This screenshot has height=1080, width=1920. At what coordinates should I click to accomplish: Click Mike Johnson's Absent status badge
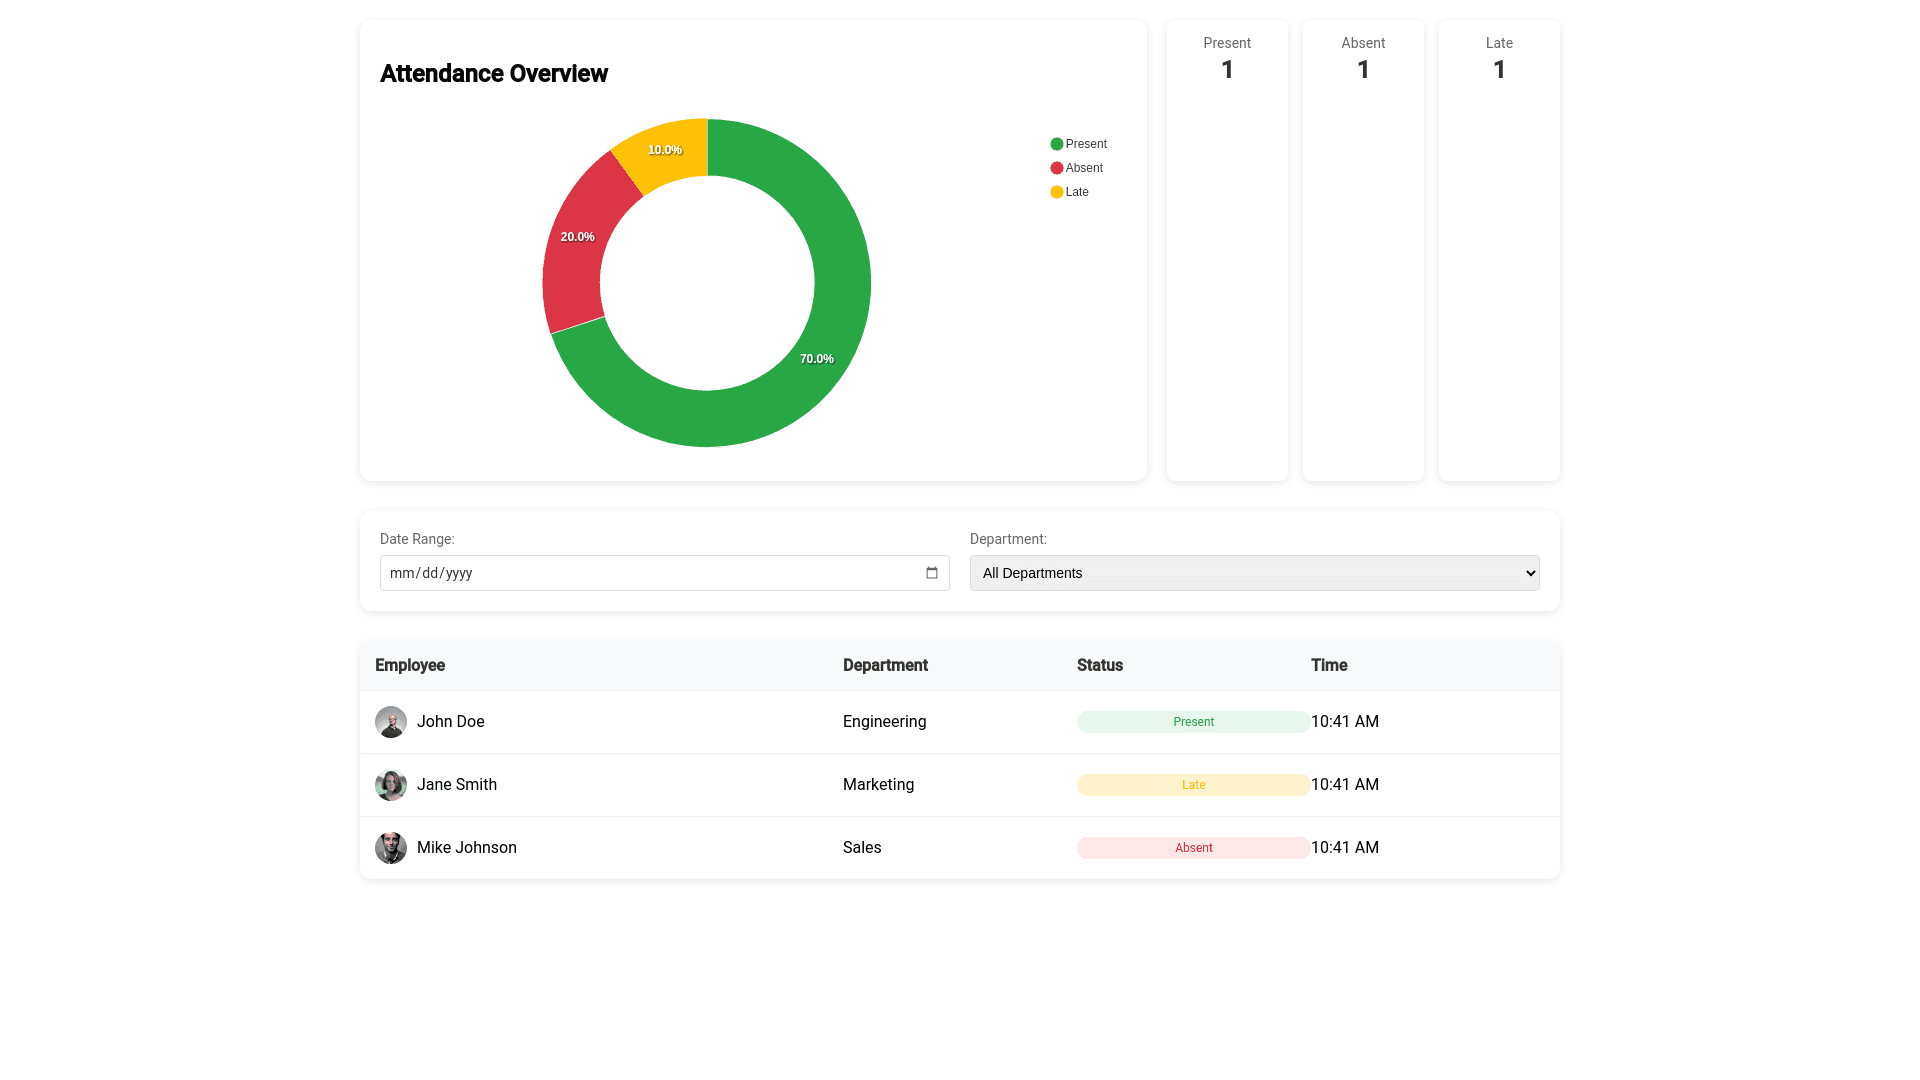coord(1193,848)
